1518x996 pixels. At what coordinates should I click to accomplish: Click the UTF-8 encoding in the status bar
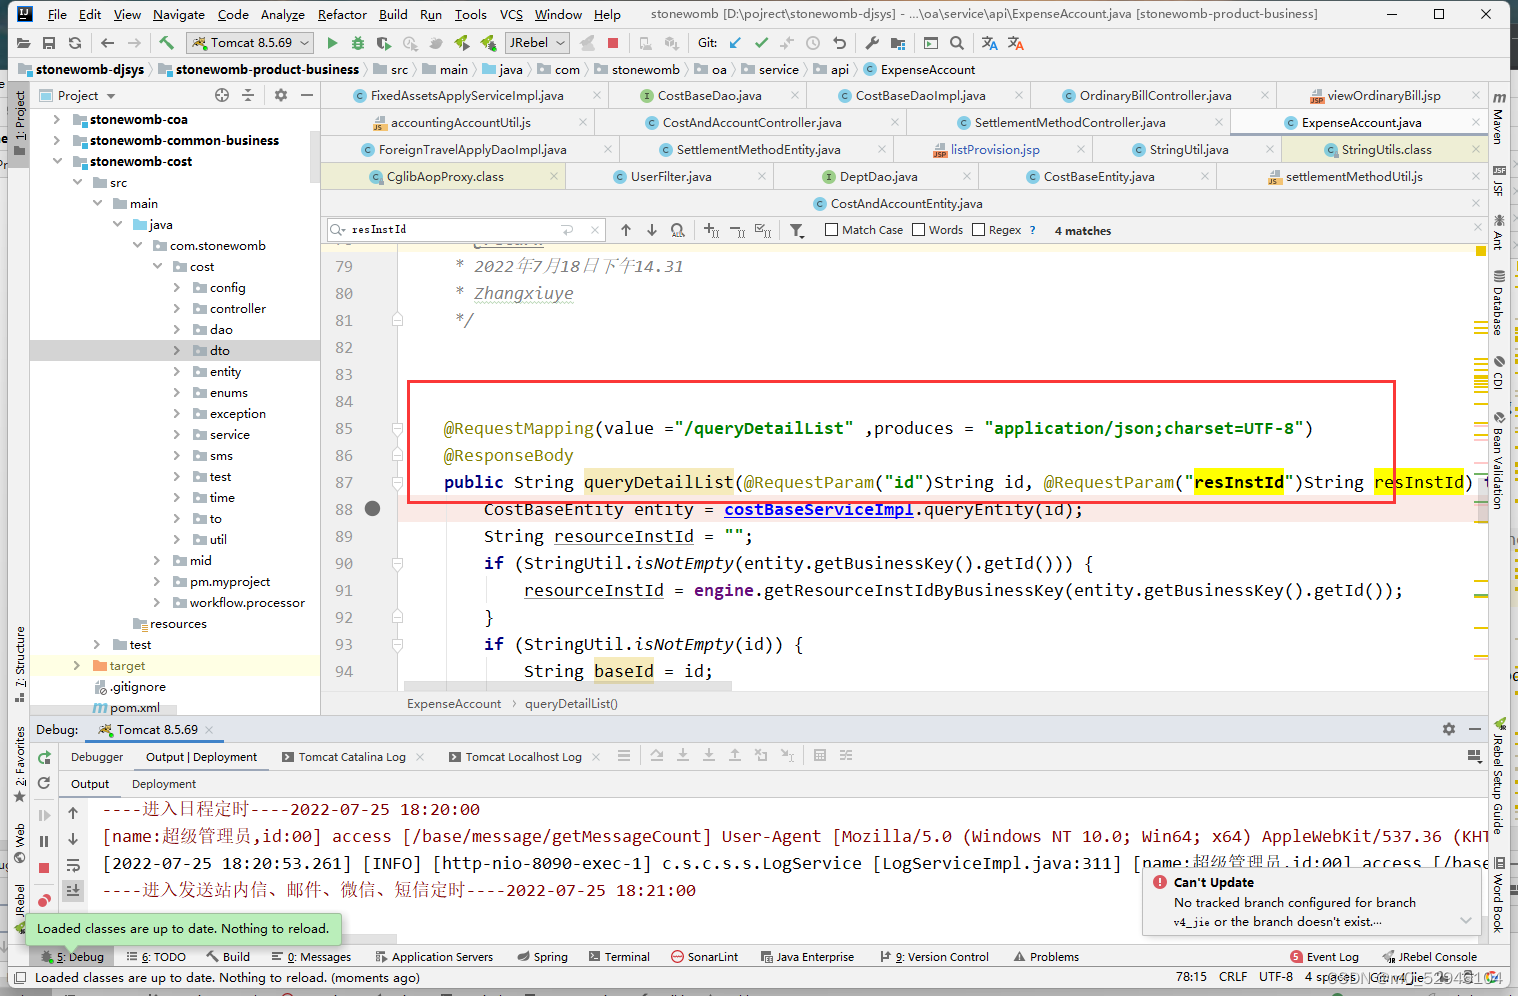(x=1275, y=977)
